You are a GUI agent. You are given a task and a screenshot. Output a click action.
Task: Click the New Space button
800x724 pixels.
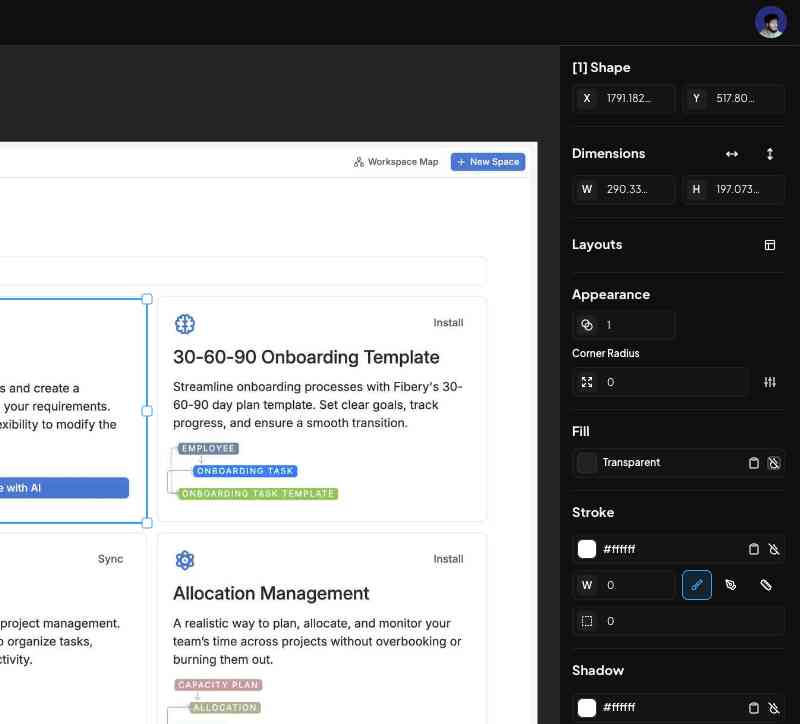tap(488, 162)
